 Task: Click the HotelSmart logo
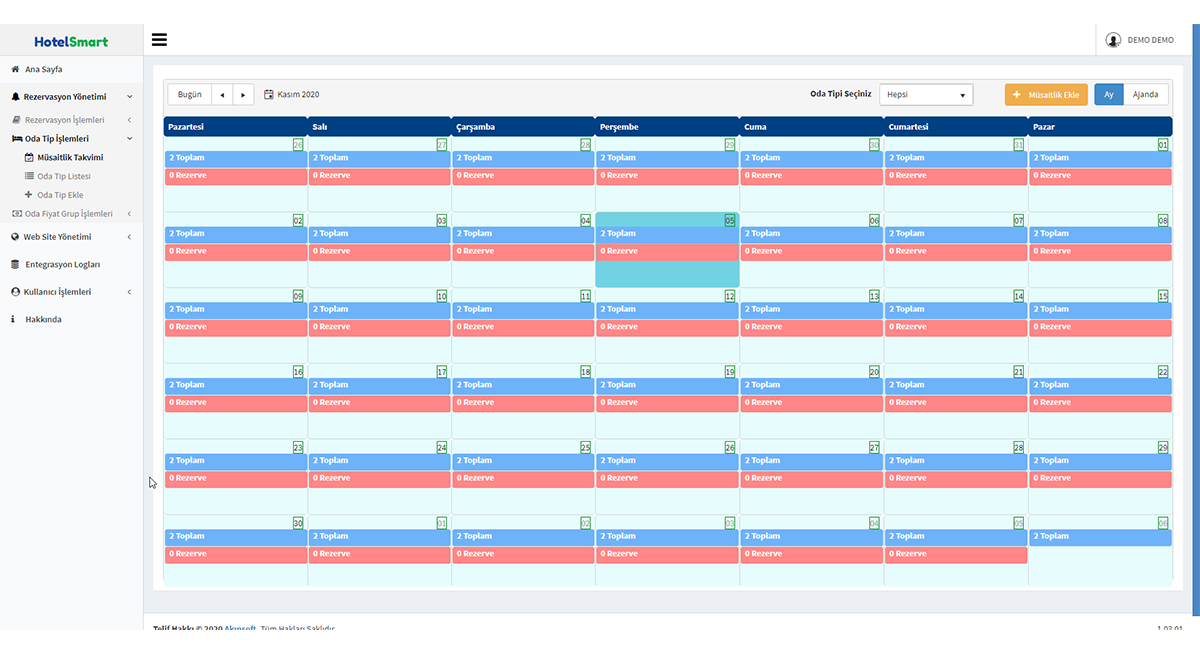(x=71, y=41)
